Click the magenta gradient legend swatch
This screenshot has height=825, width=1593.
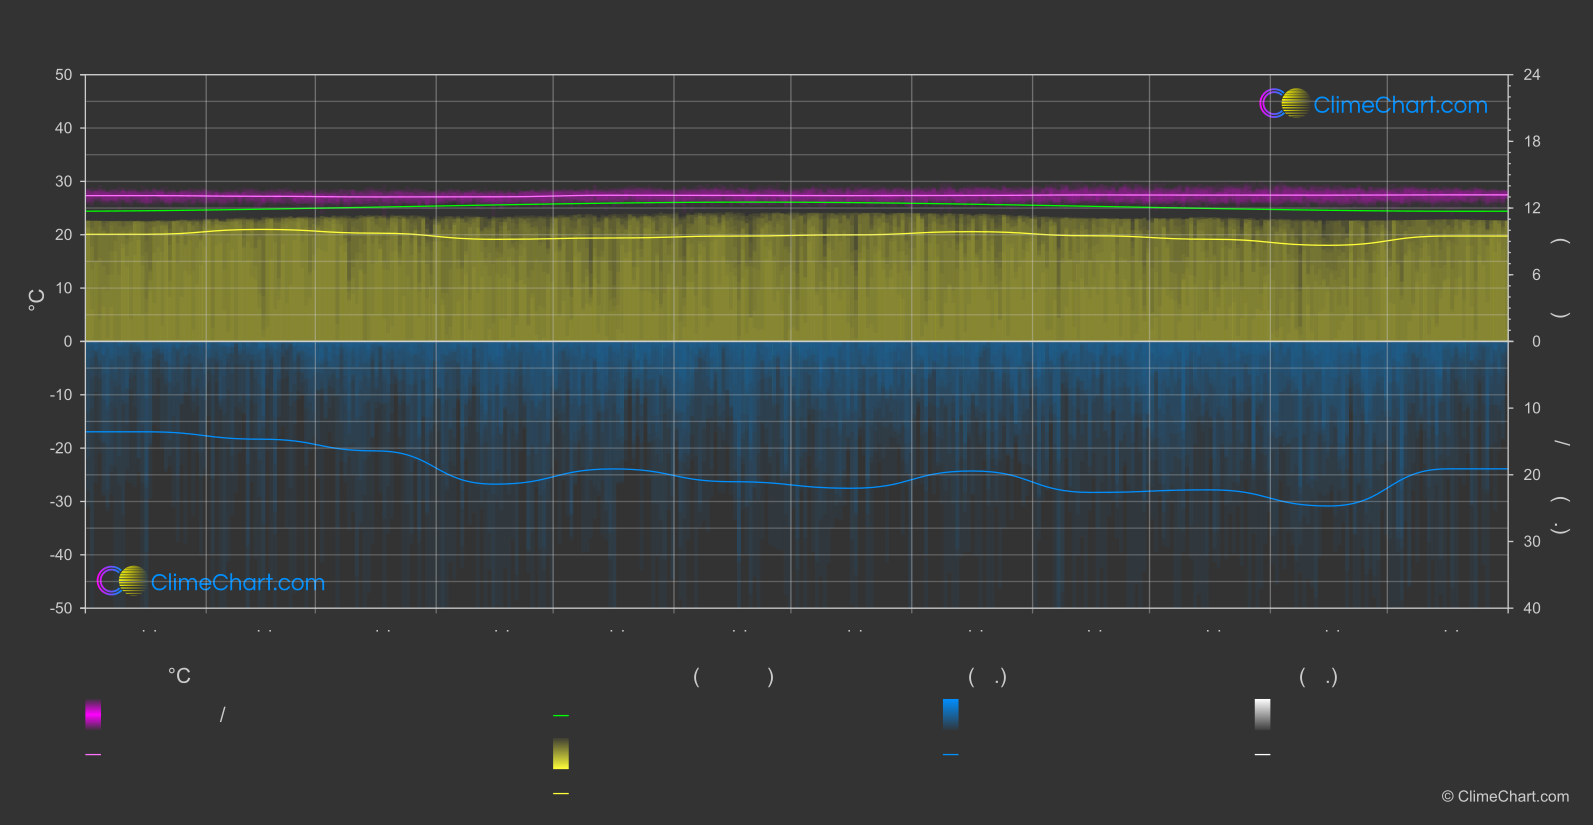[x=93, y=714]
